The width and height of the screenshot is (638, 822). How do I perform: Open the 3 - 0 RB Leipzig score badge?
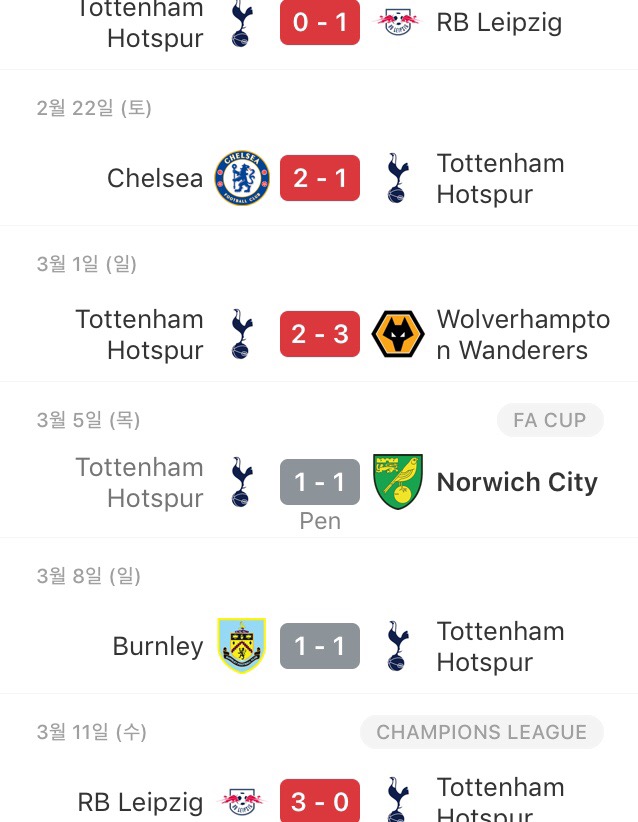click(x=320, y=802)
